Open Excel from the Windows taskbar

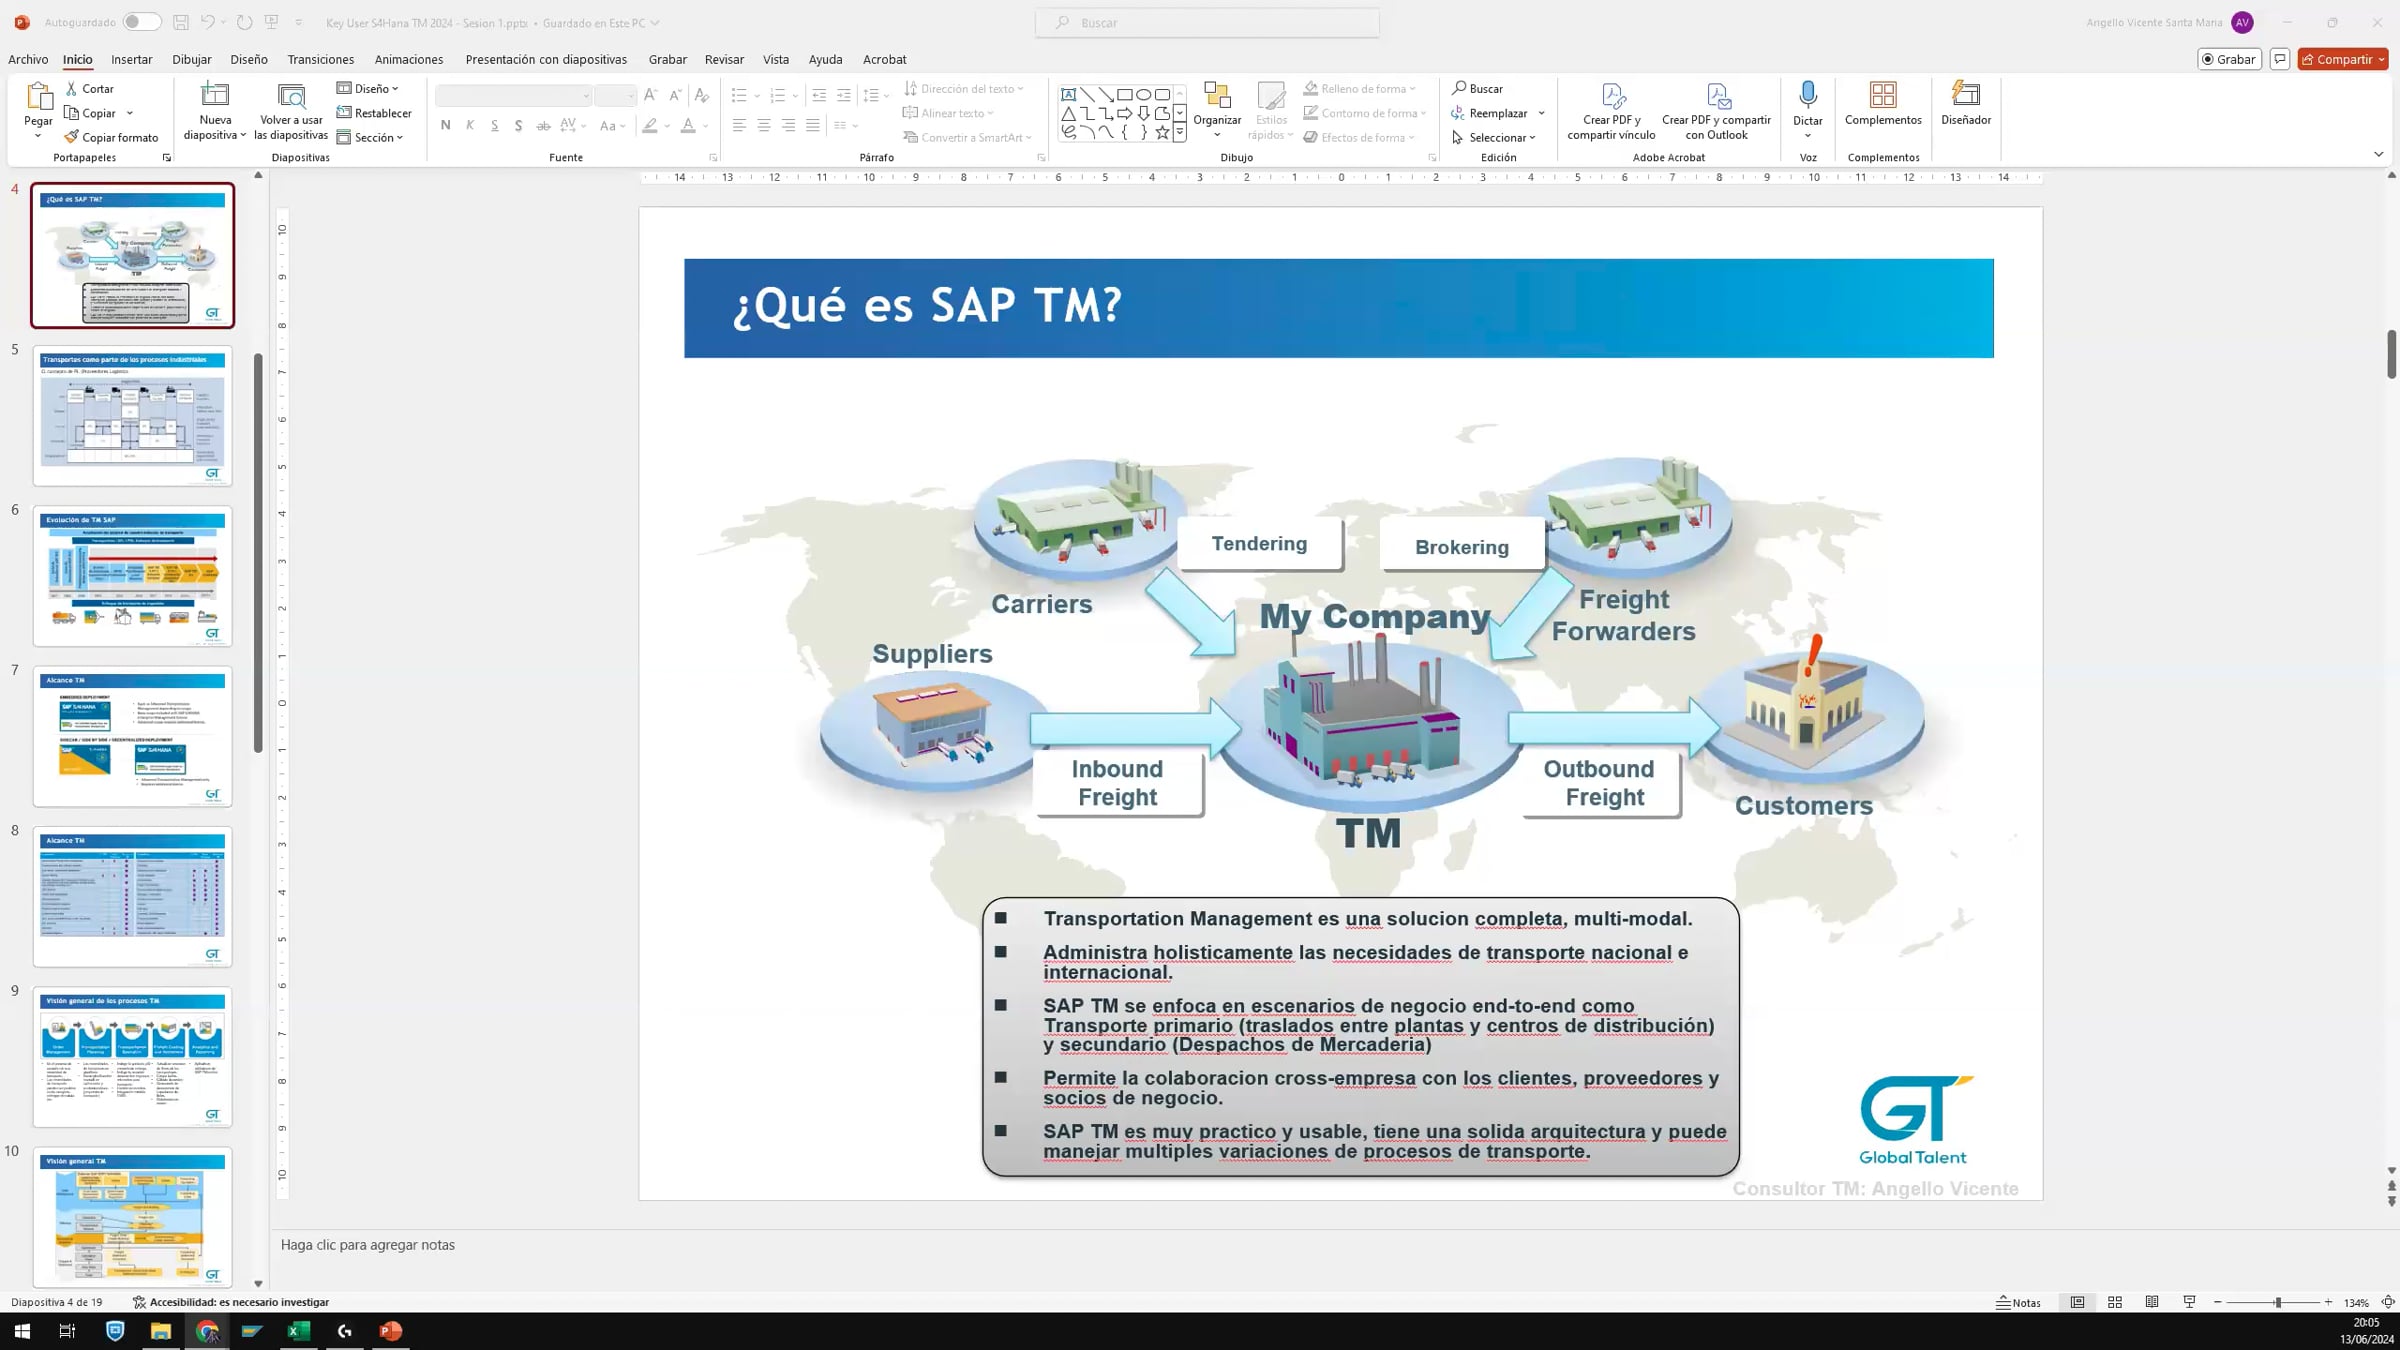(x=299, y=1331)
